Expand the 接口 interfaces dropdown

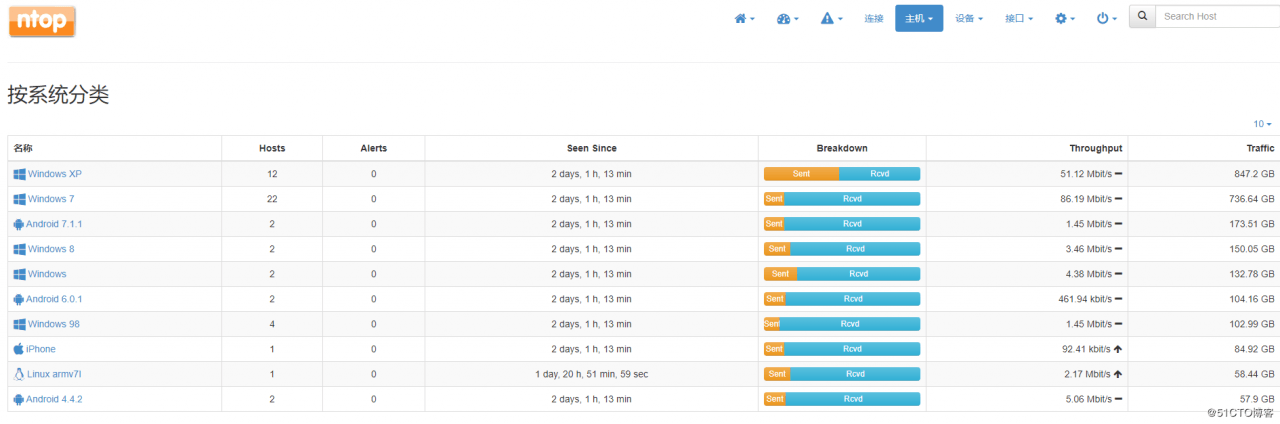coord(1018,18)
